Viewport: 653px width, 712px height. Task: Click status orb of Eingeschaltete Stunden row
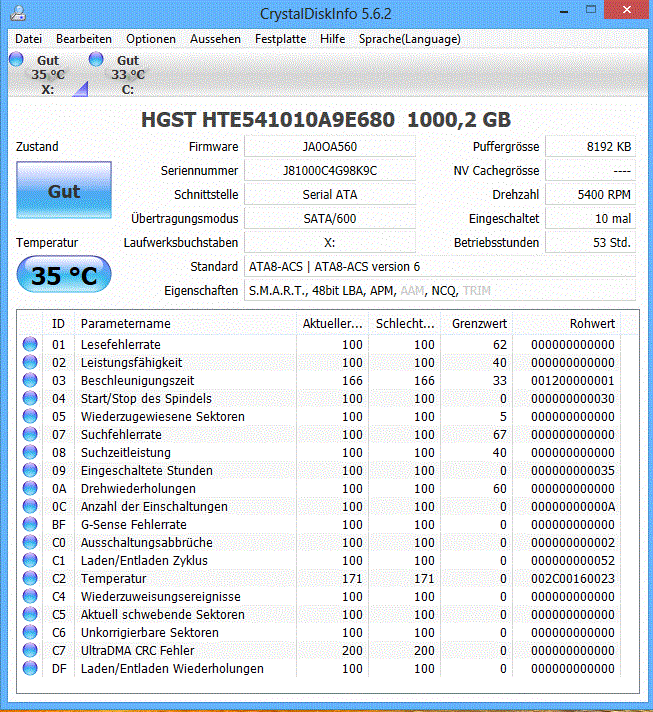pos(30,470)
